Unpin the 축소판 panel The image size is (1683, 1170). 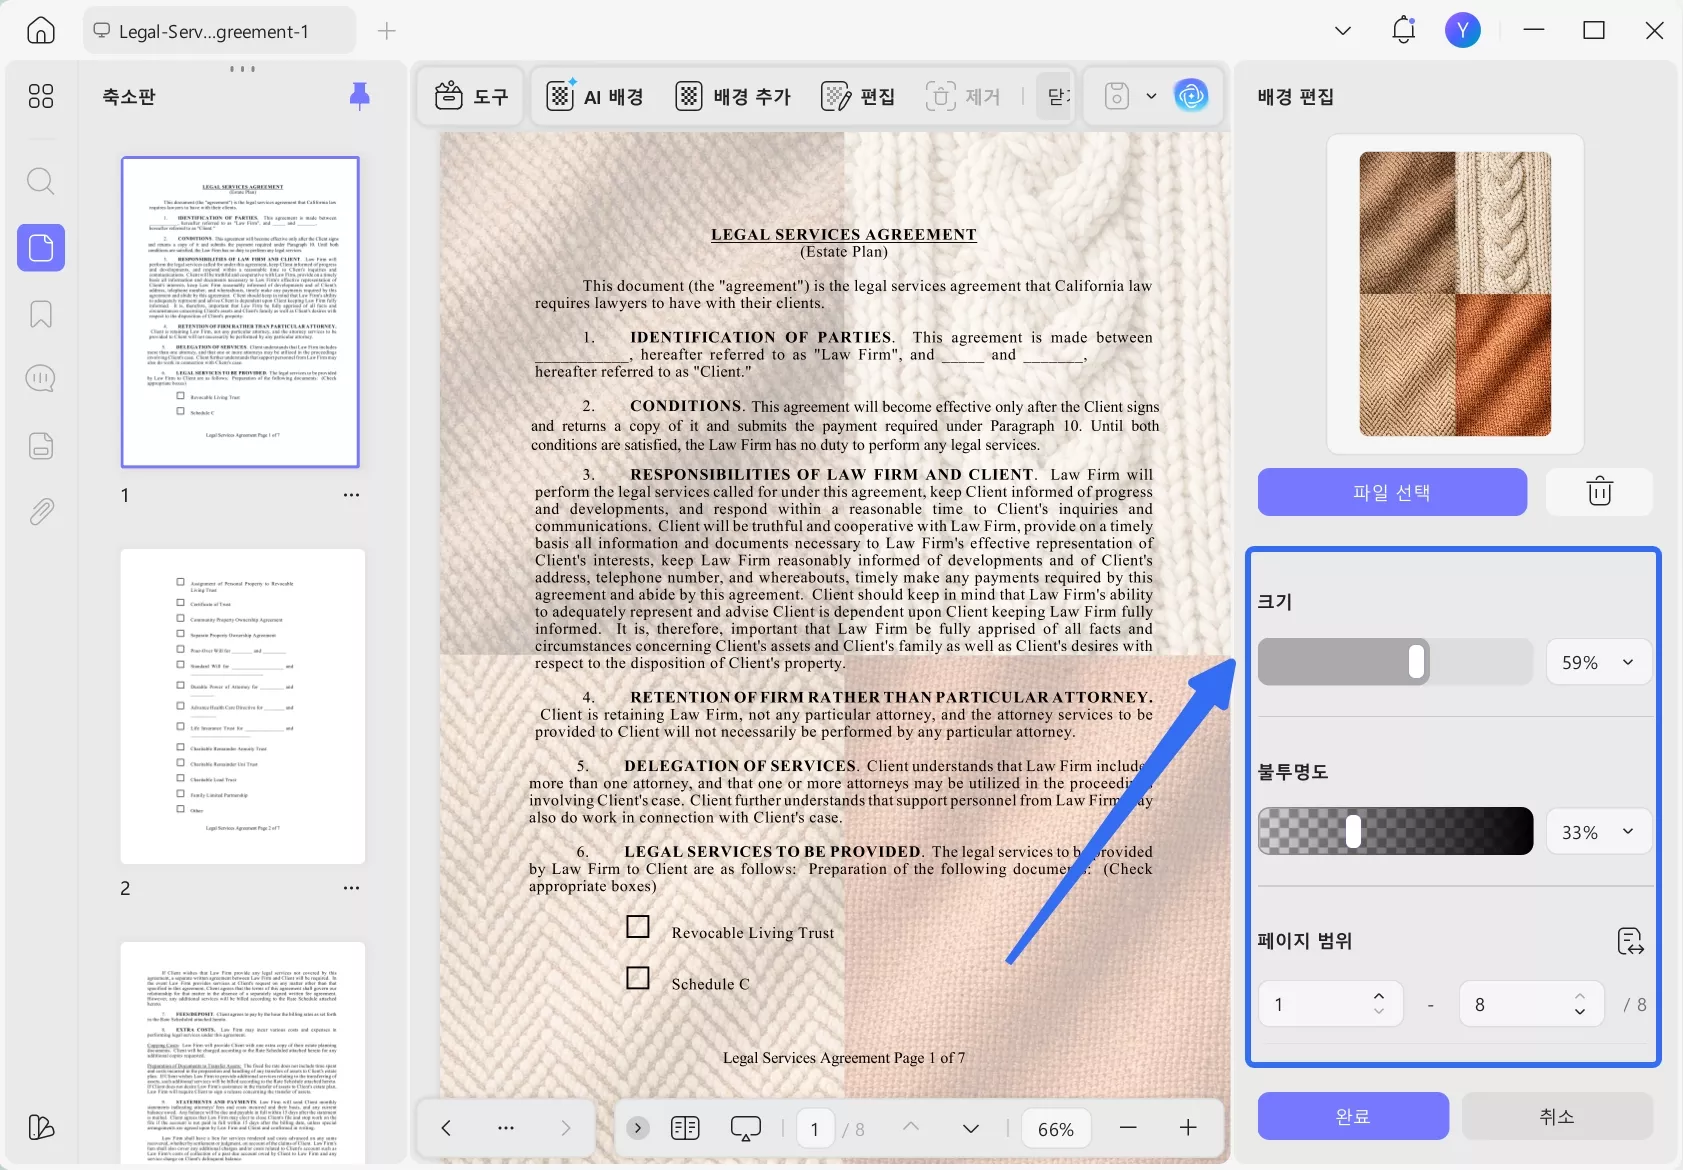click(x=360, y=96)
